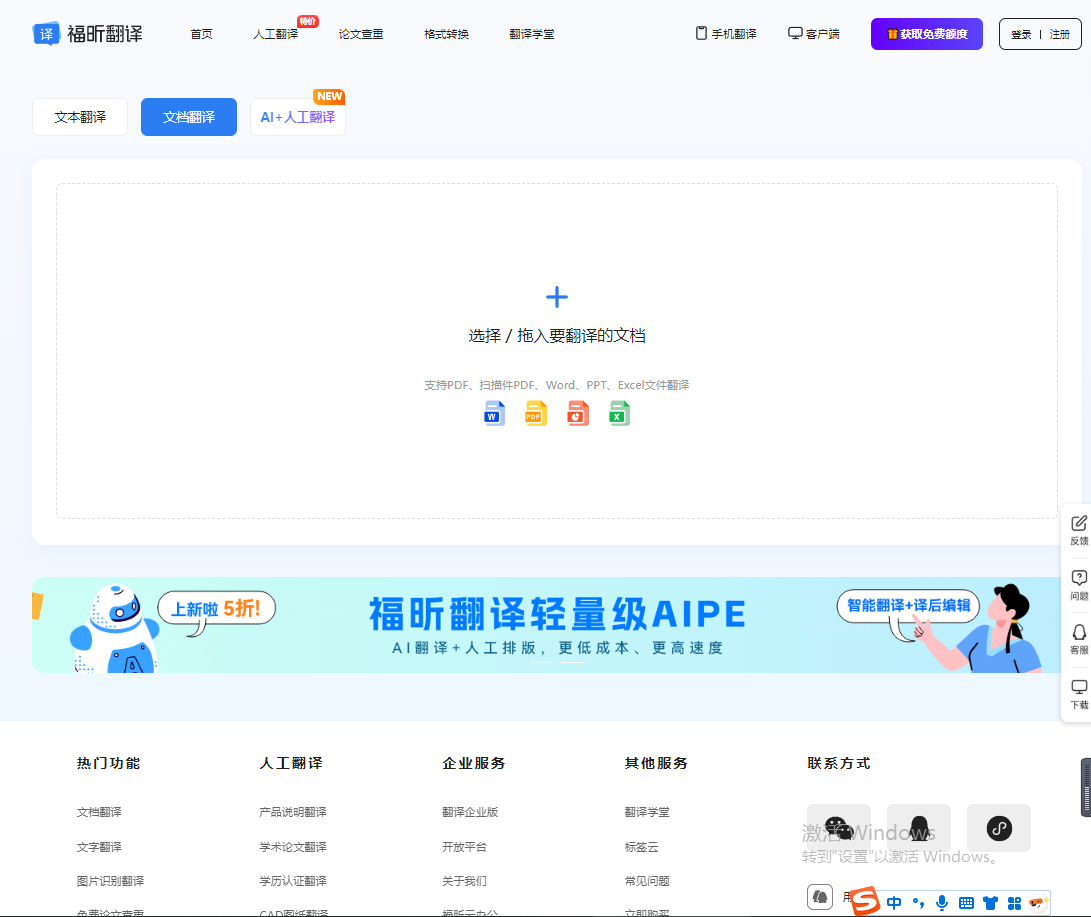Open the Sogou toolbox grid icon
Image resolution: width=1091 pixels, height=917 pixels.
pyautogui.click(x=1014, y=903)
